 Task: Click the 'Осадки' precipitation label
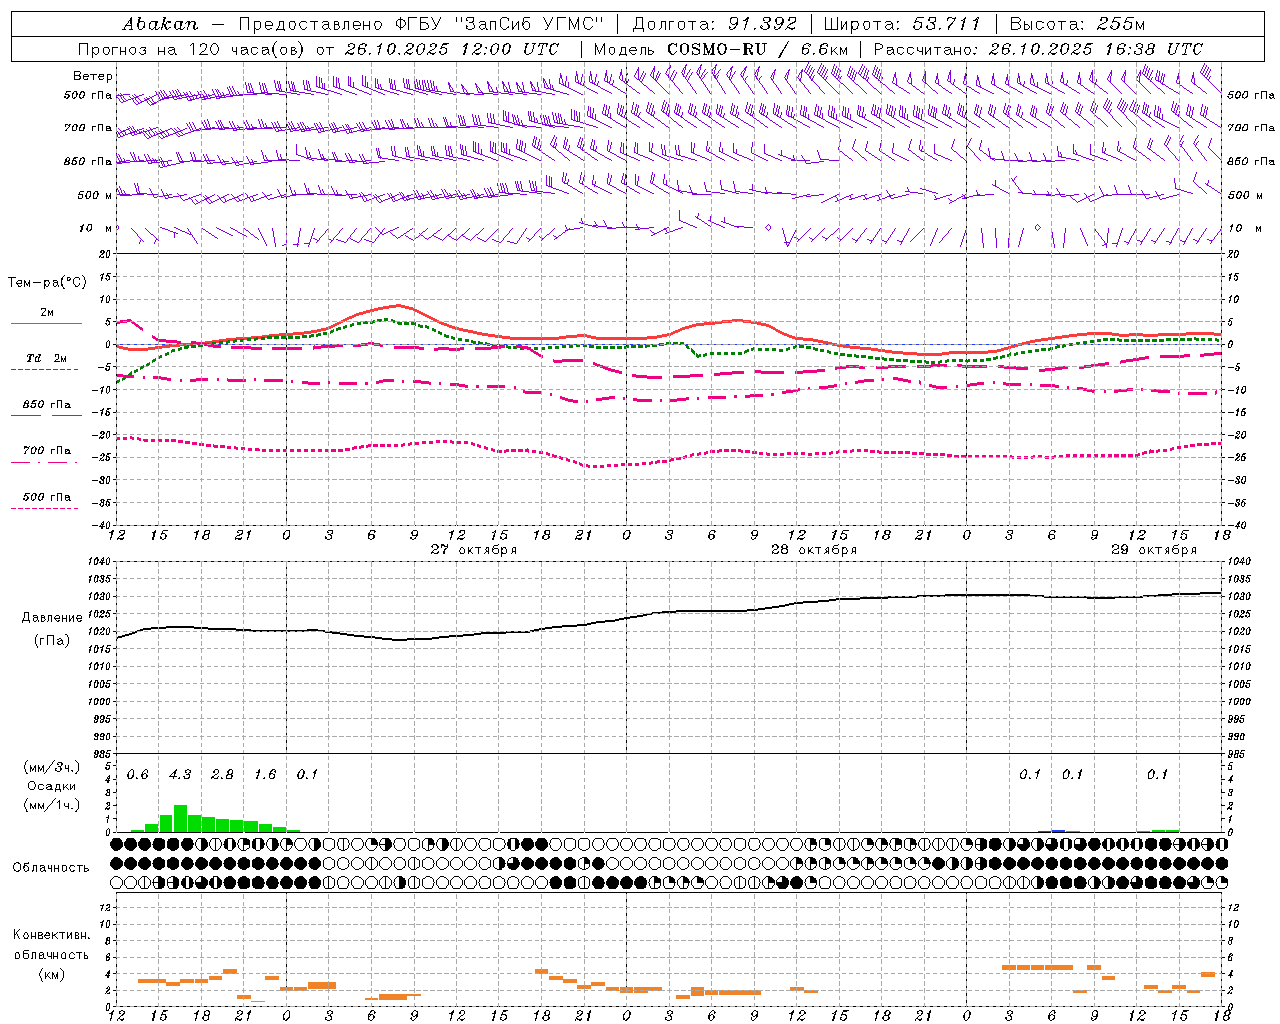coord(51,786)
